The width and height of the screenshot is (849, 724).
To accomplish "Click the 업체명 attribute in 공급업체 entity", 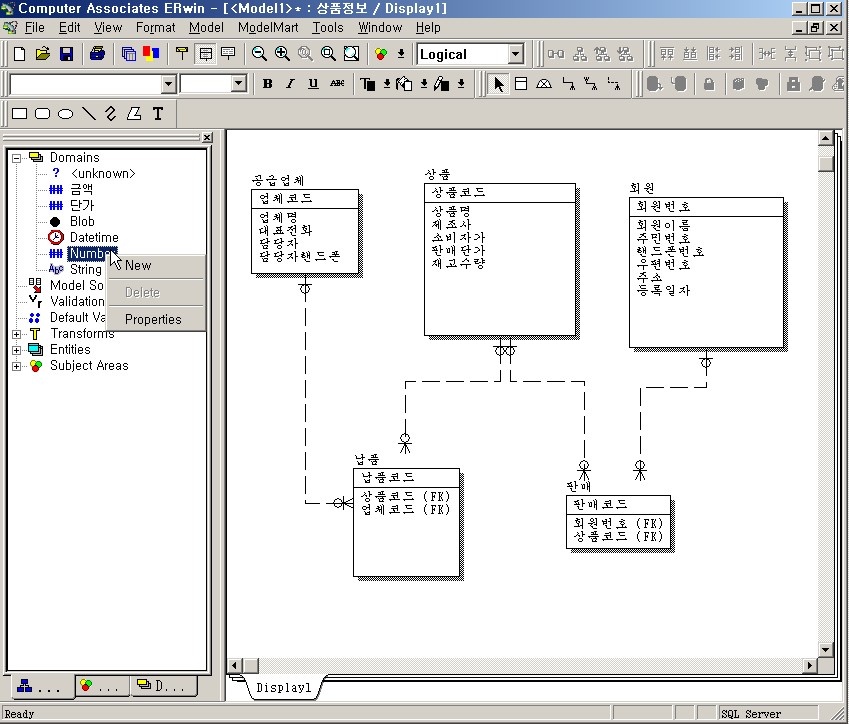I will pos(278,217).
